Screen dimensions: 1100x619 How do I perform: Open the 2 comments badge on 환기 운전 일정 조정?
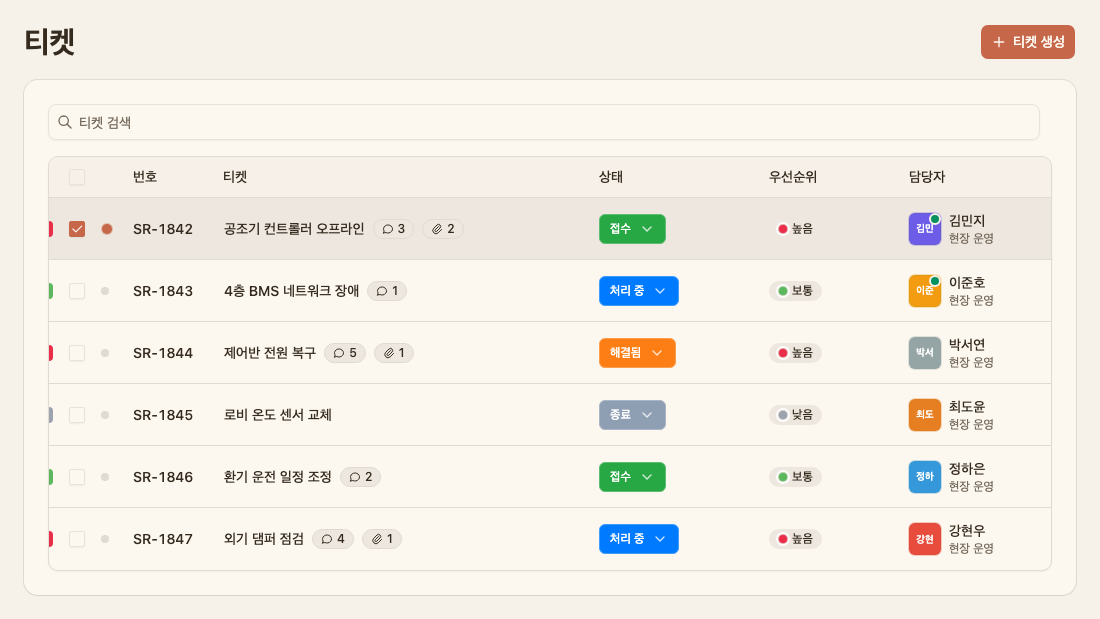pos(361,477)
